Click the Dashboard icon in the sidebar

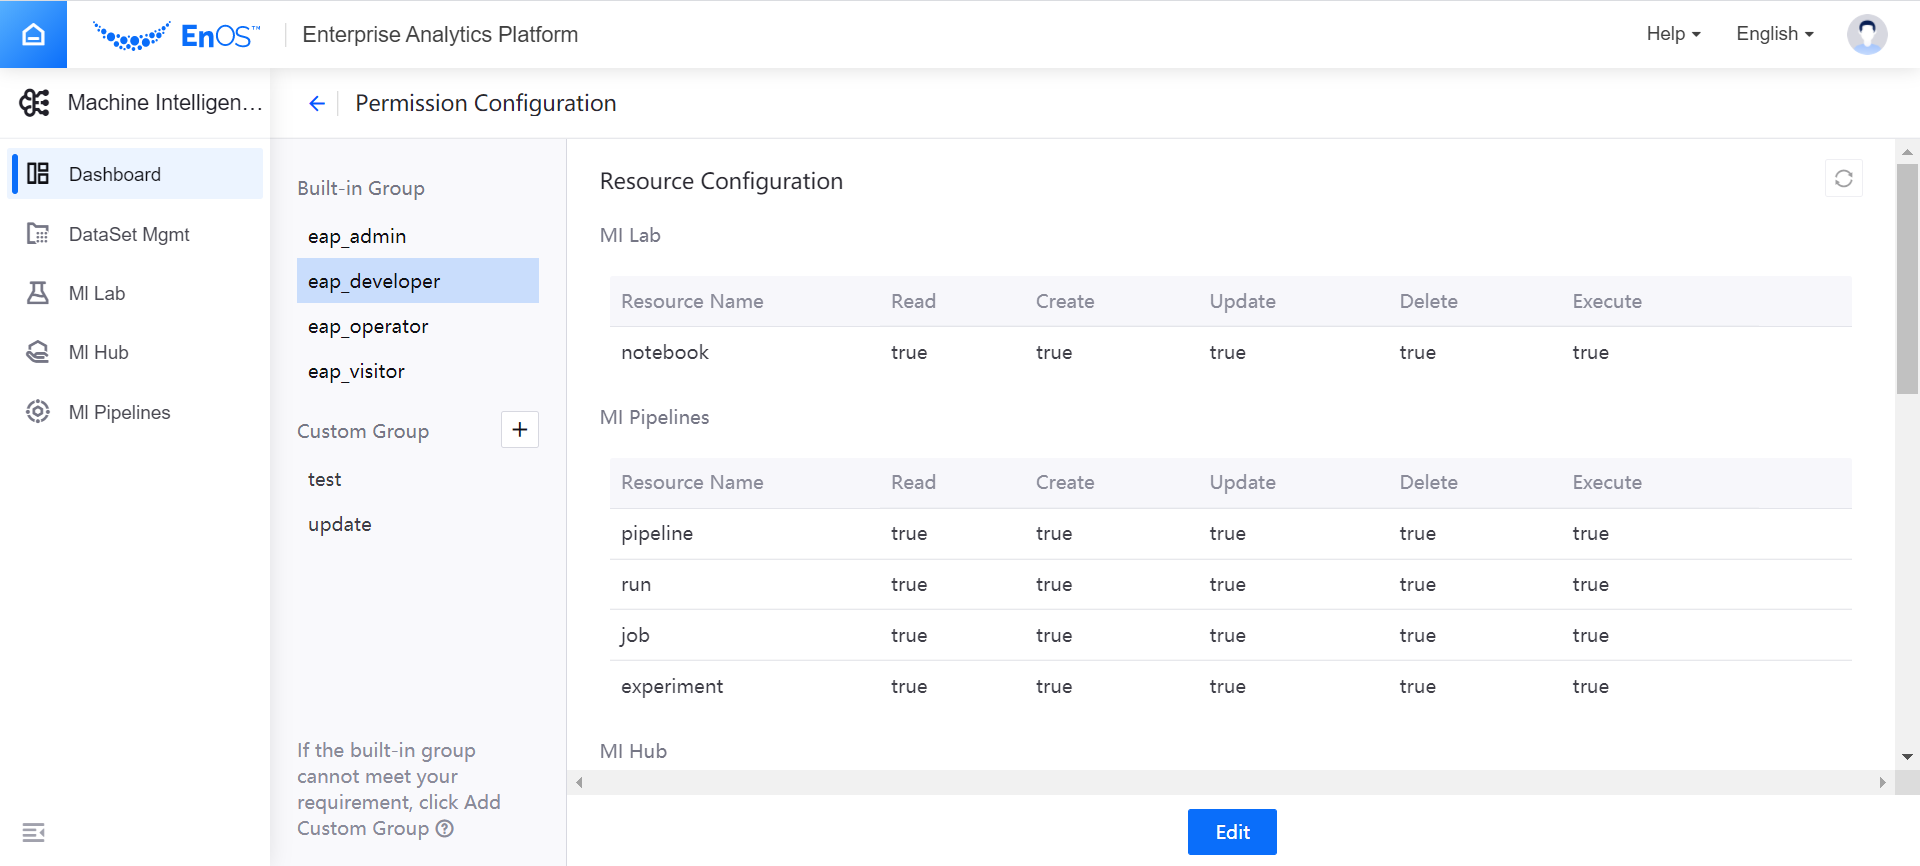point(38,174)
